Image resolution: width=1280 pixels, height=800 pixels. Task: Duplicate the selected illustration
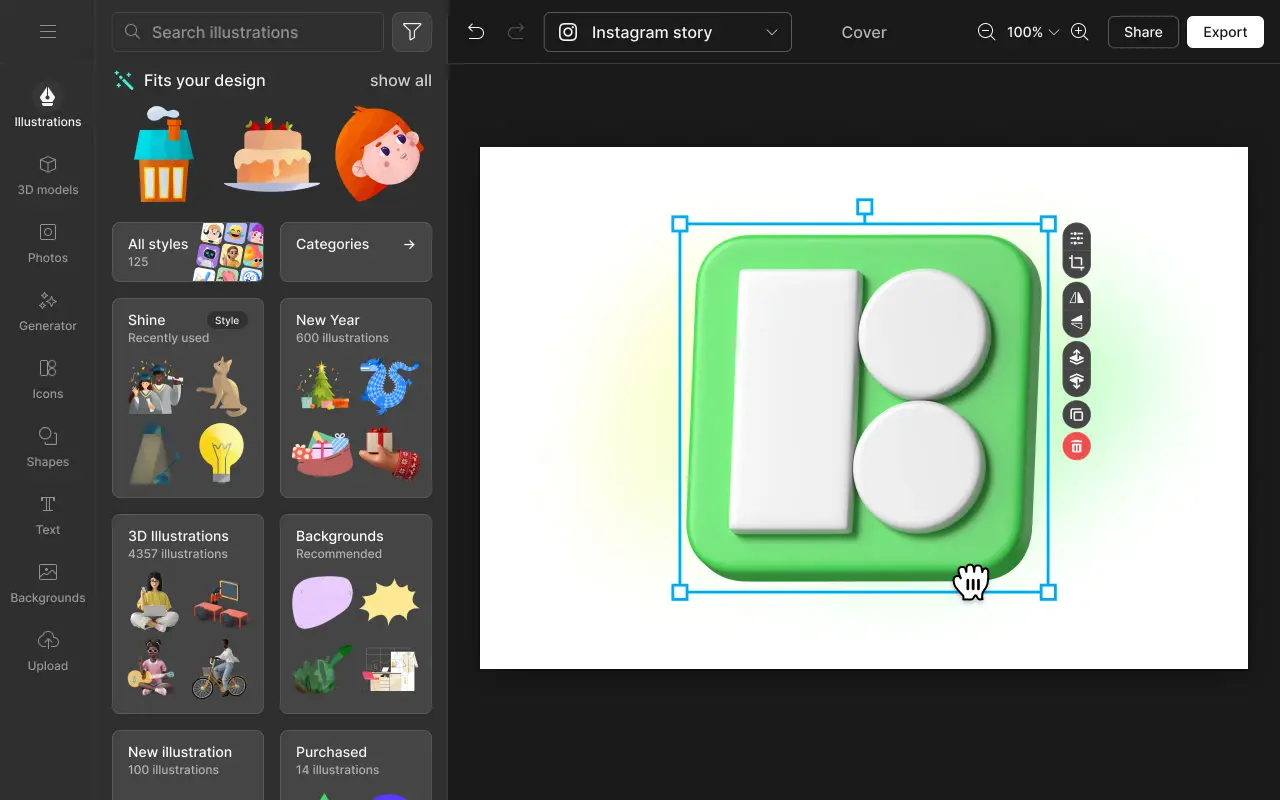(1076, 414)
